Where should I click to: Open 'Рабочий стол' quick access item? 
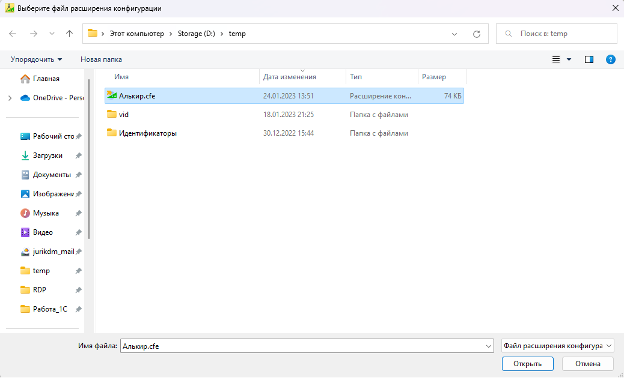47,136
